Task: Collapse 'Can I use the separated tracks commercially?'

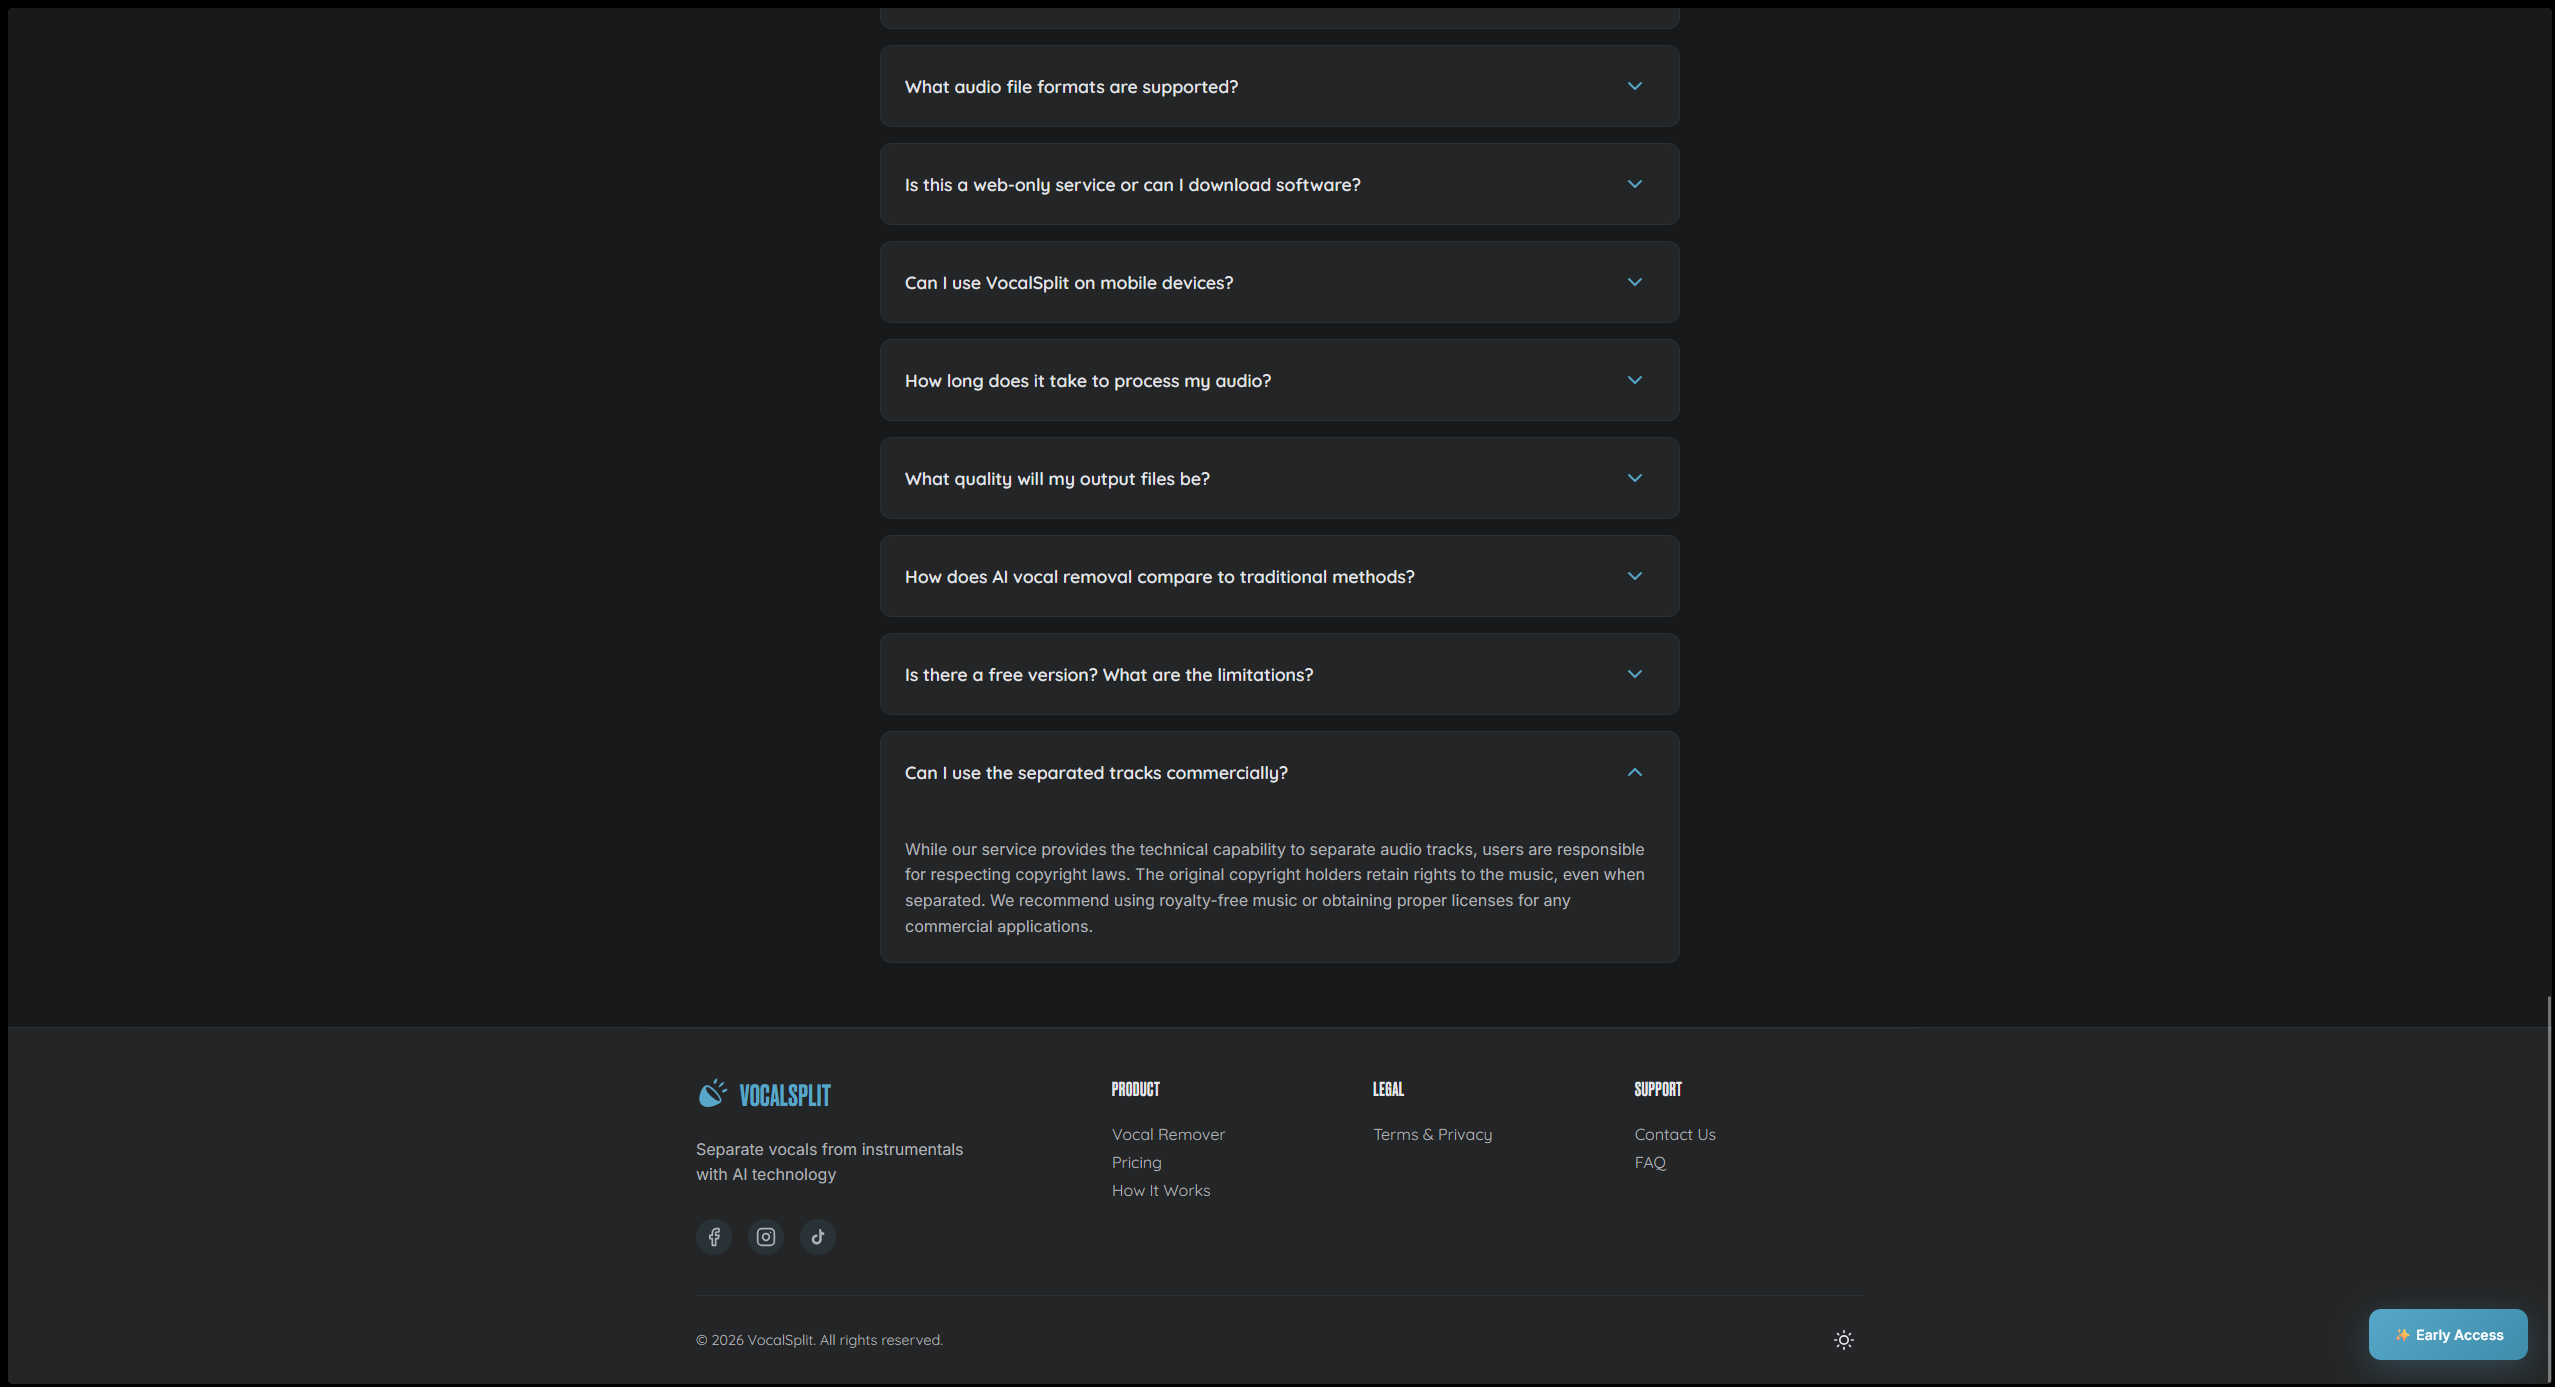Action: 1279,772
